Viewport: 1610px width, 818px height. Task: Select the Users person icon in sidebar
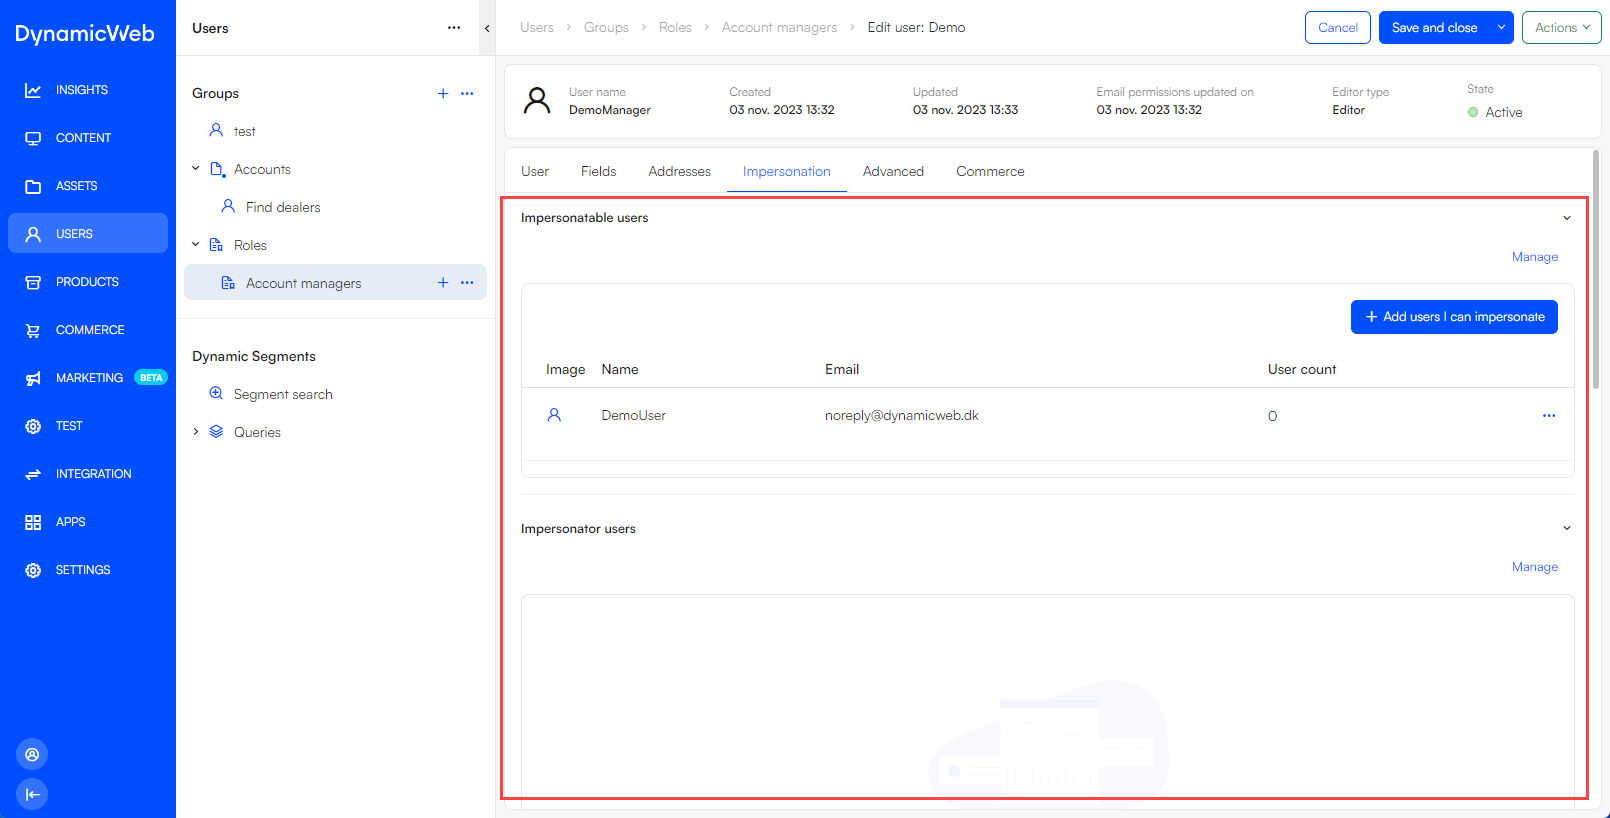coord(33,234)
